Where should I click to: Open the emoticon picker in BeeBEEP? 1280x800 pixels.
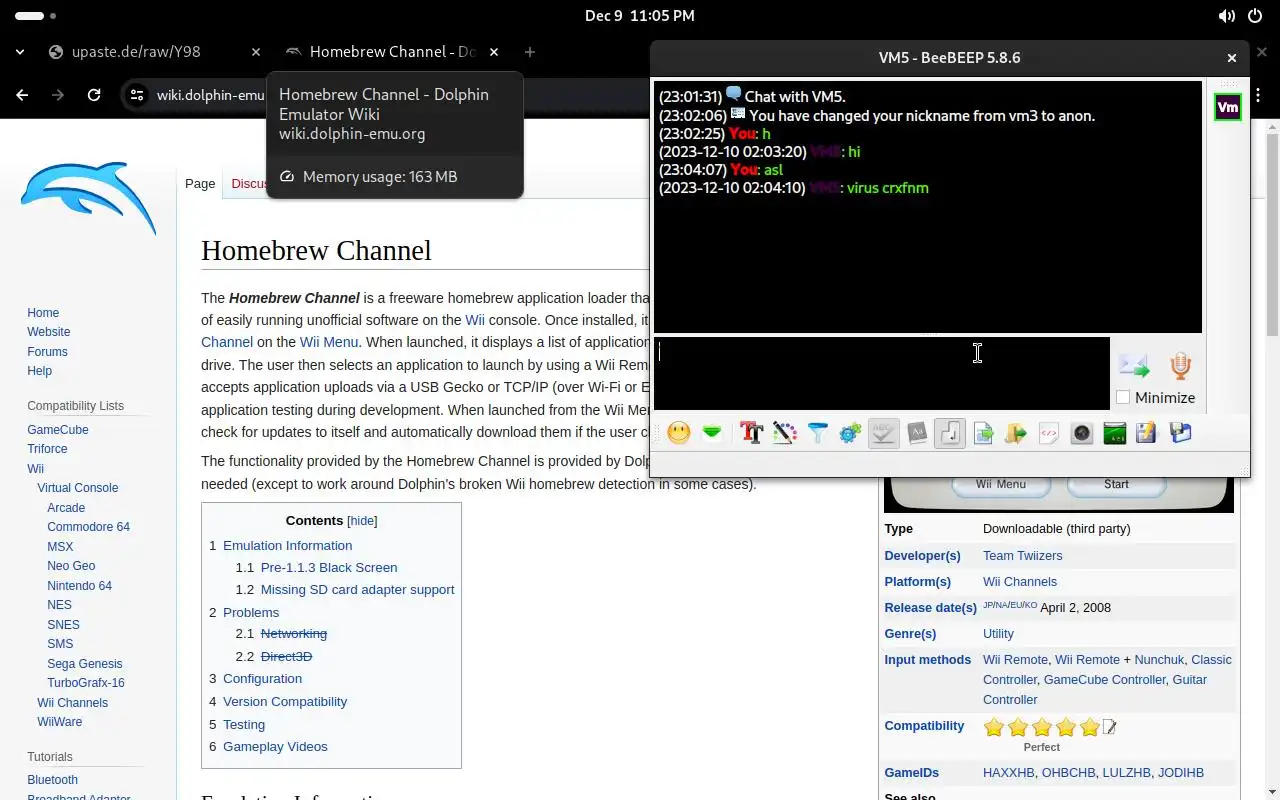point(679,433)
